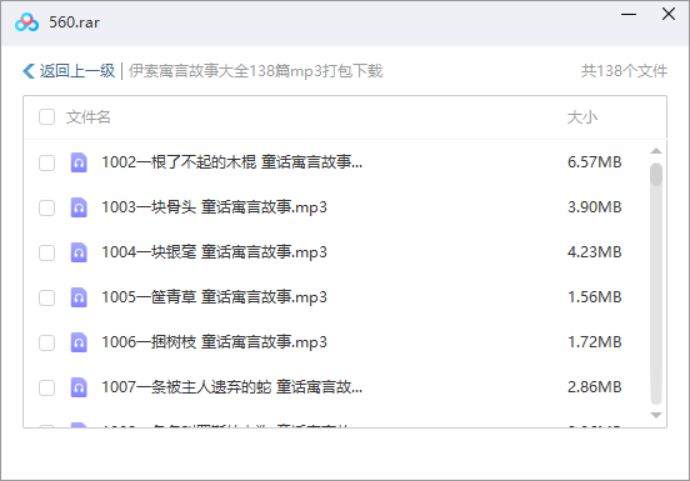Screen dimensions: 690x481
Task: Click the back chevron arrow icon
Action: (28, 71)
